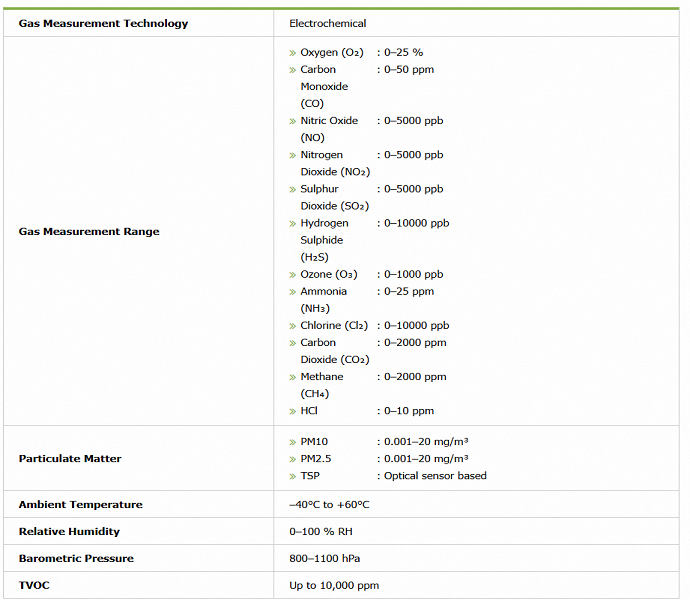
Task: Click the TVOC row label
Action: [34, 585]
